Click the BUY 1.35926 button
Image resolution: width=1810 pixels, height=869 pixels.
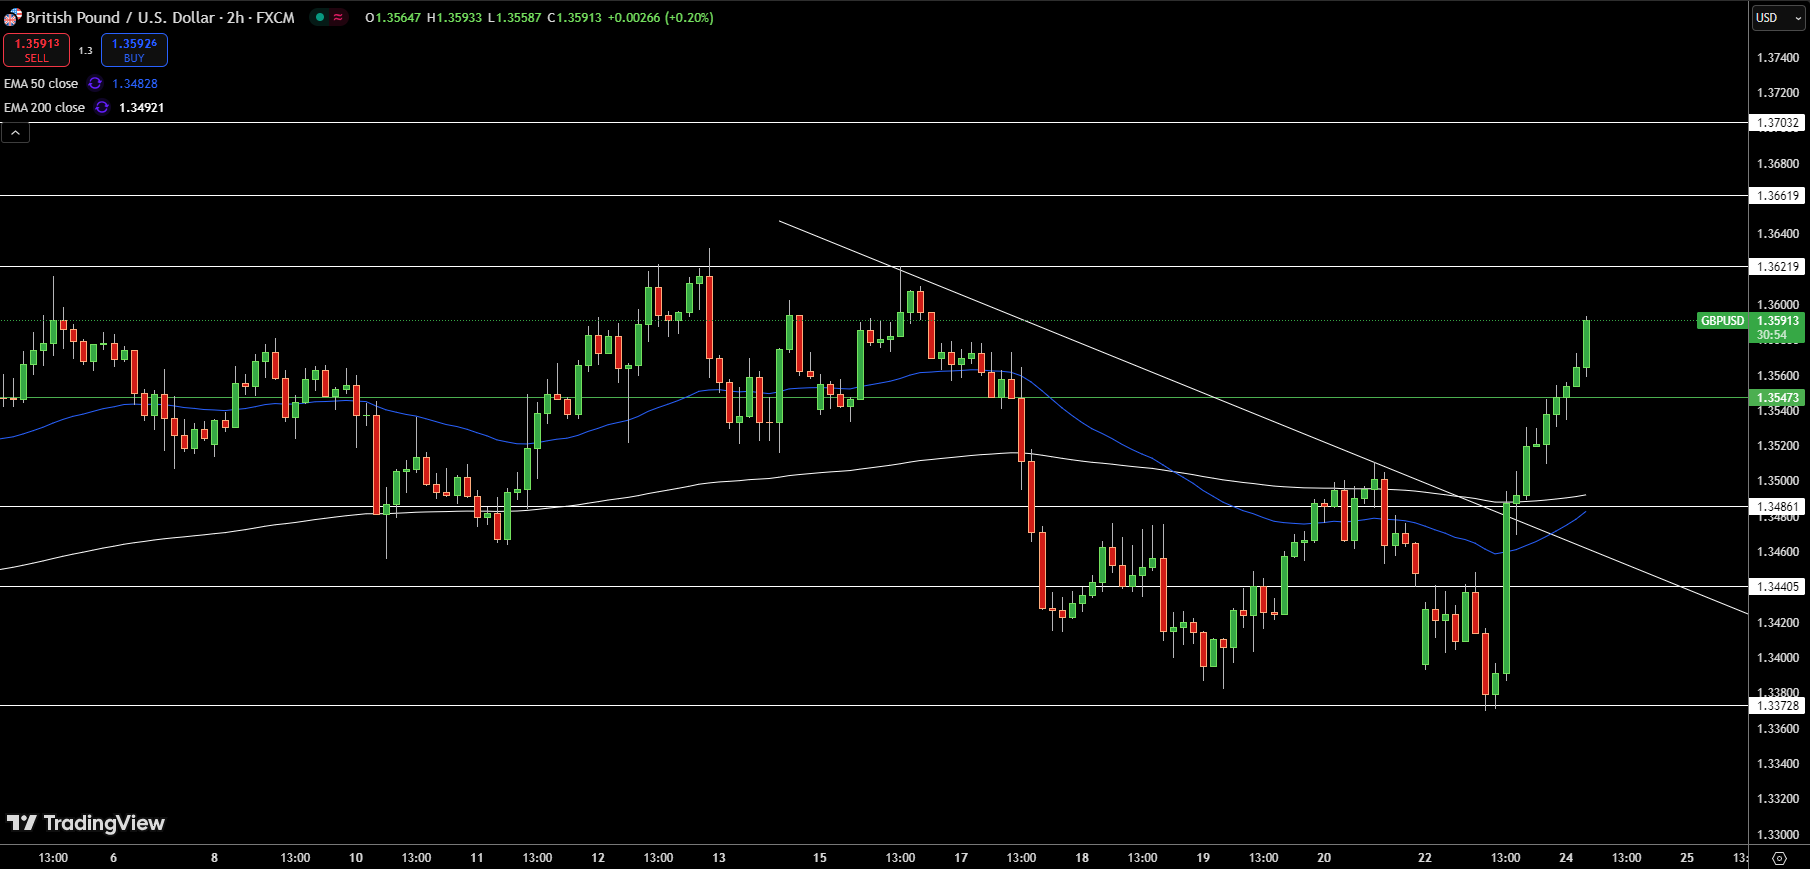coord(134,50)
